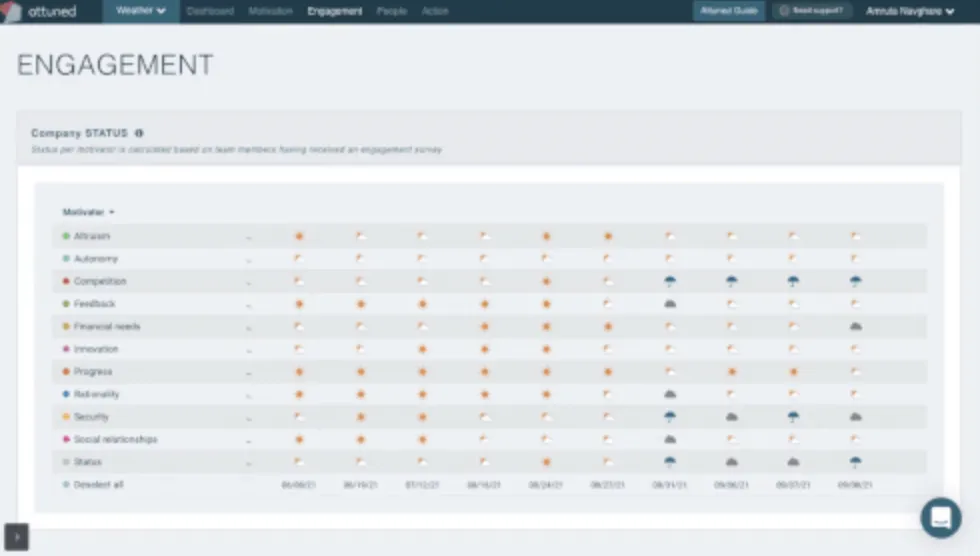The image size is (980, 556).
Task: Switch to the People tab
Action: click(392, 11)
